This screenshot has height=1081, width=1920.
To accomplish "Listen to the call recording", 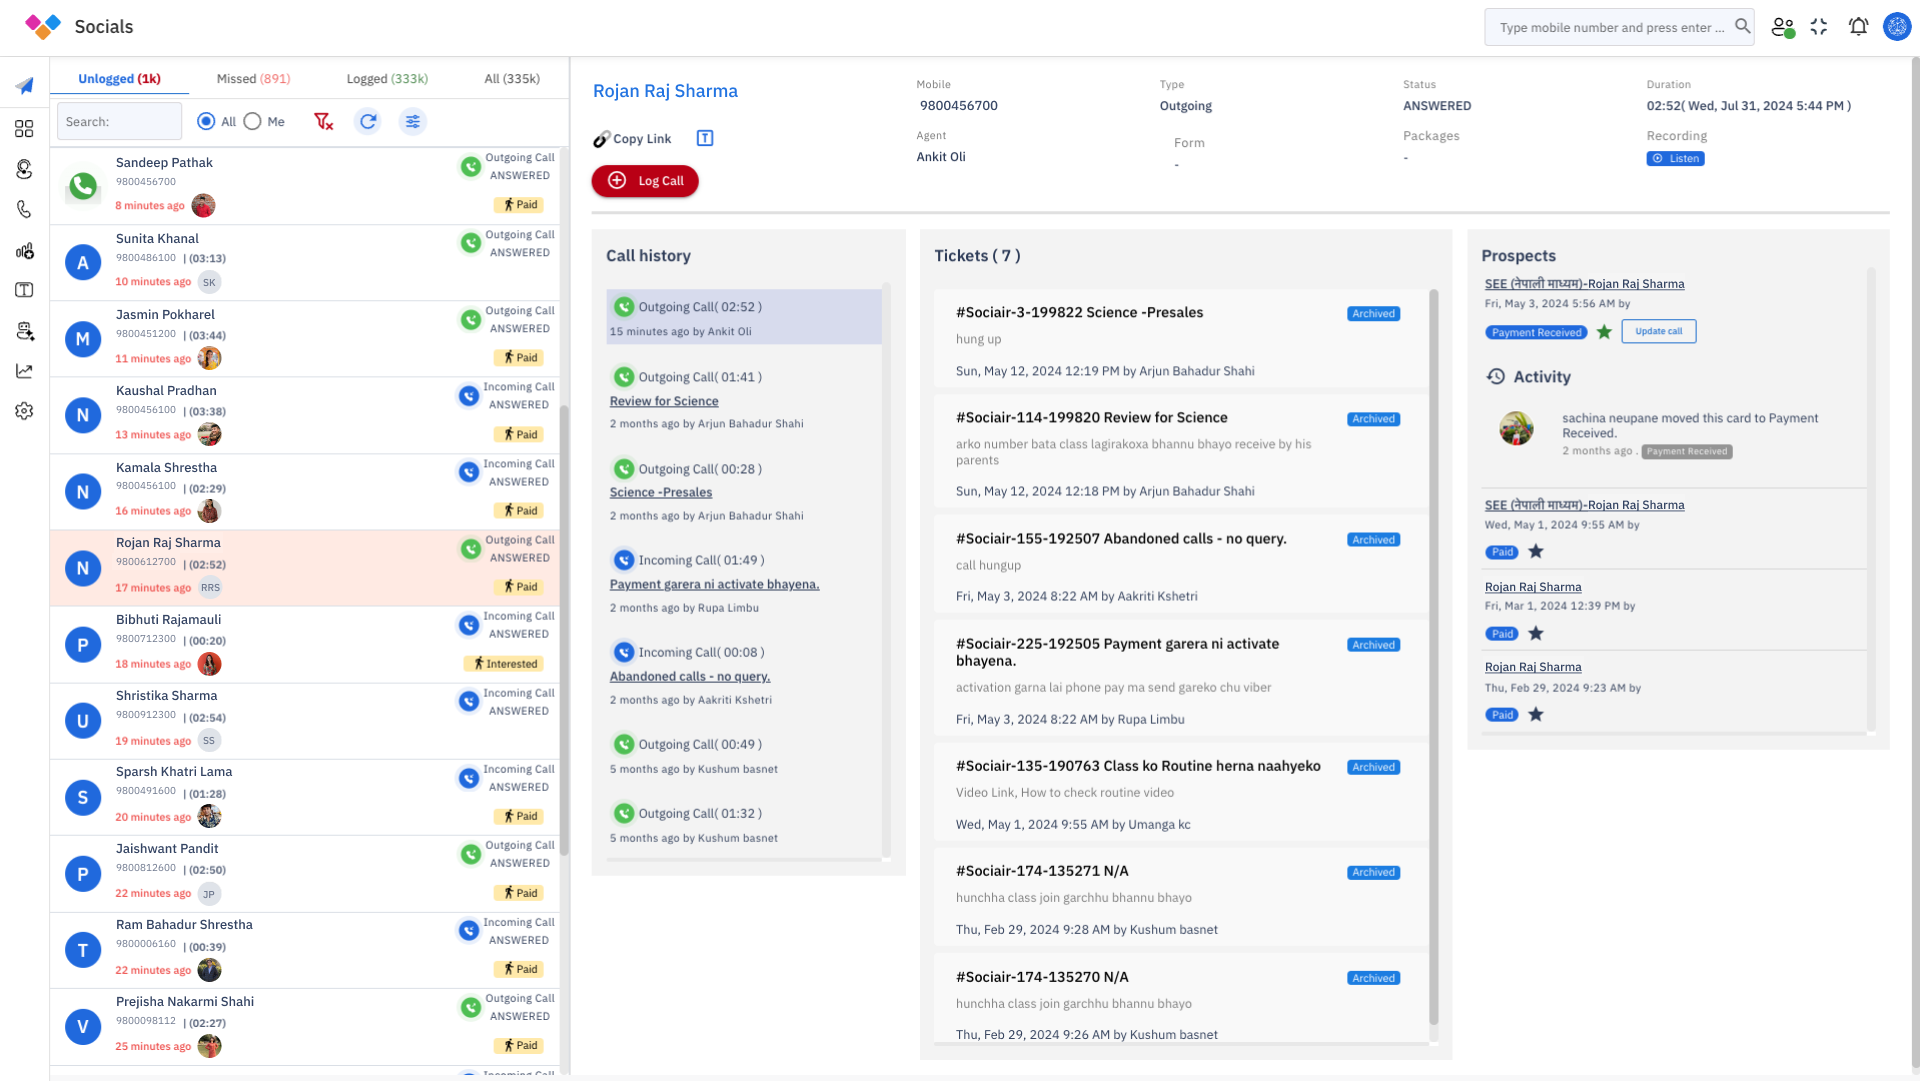I will pyautogui.click(x=1675, y=158).
